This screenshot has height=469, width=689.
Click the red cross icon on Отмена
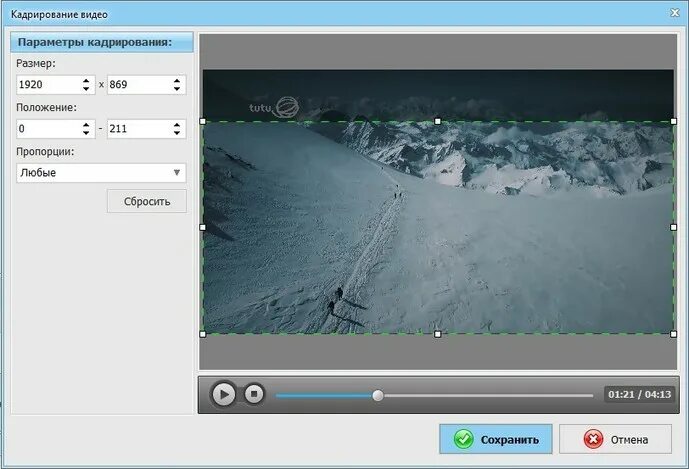click(x=593, y=439)
